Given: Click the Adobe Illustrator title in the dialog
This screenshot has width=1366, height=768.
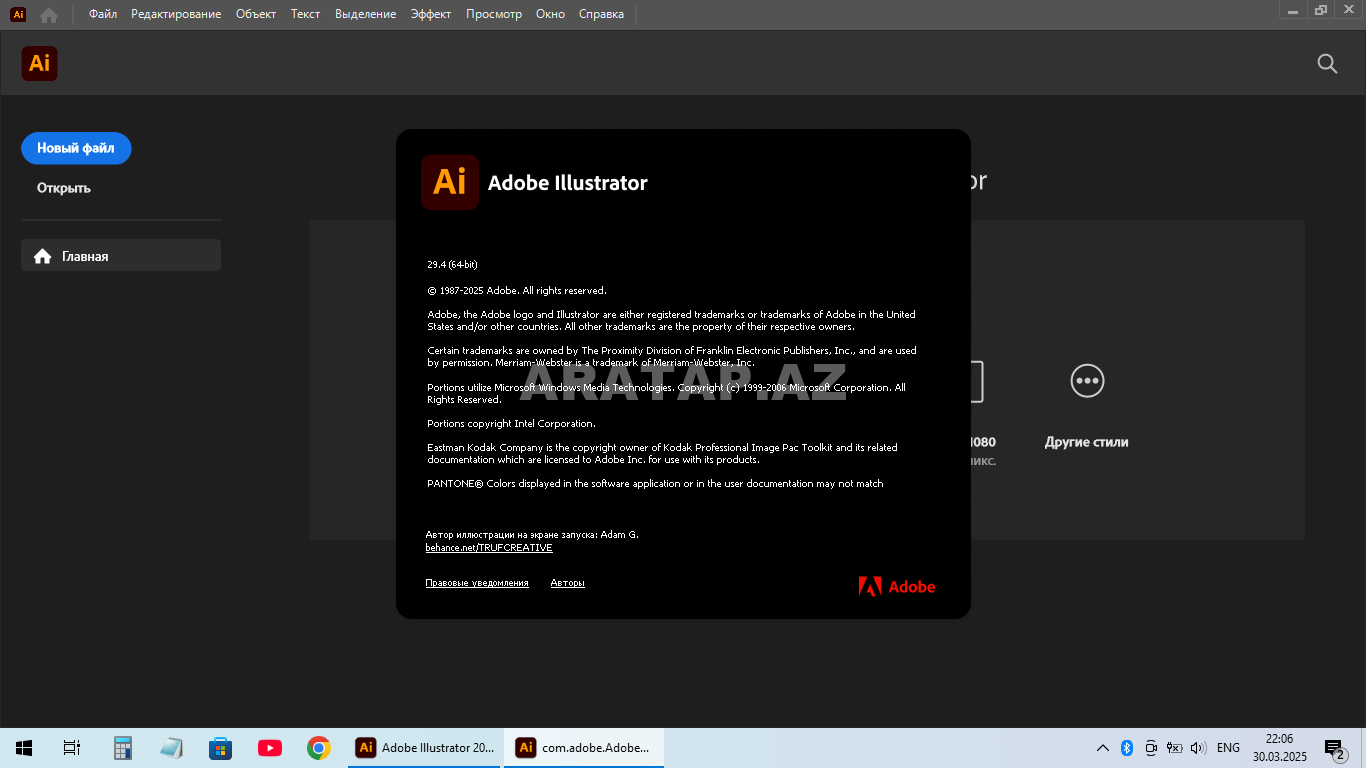Looking at the screenshot, I should click(568, 183).
